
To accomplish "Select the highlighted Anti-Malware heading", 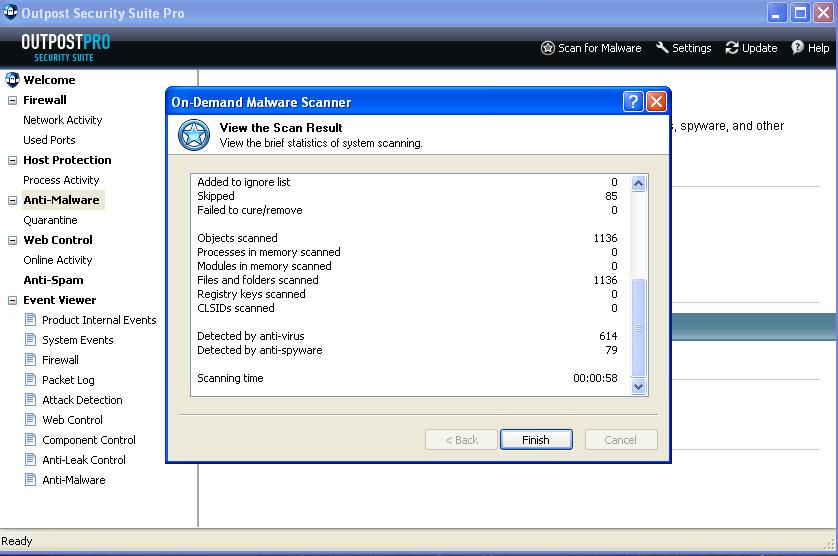I will (x=61, y=200).
